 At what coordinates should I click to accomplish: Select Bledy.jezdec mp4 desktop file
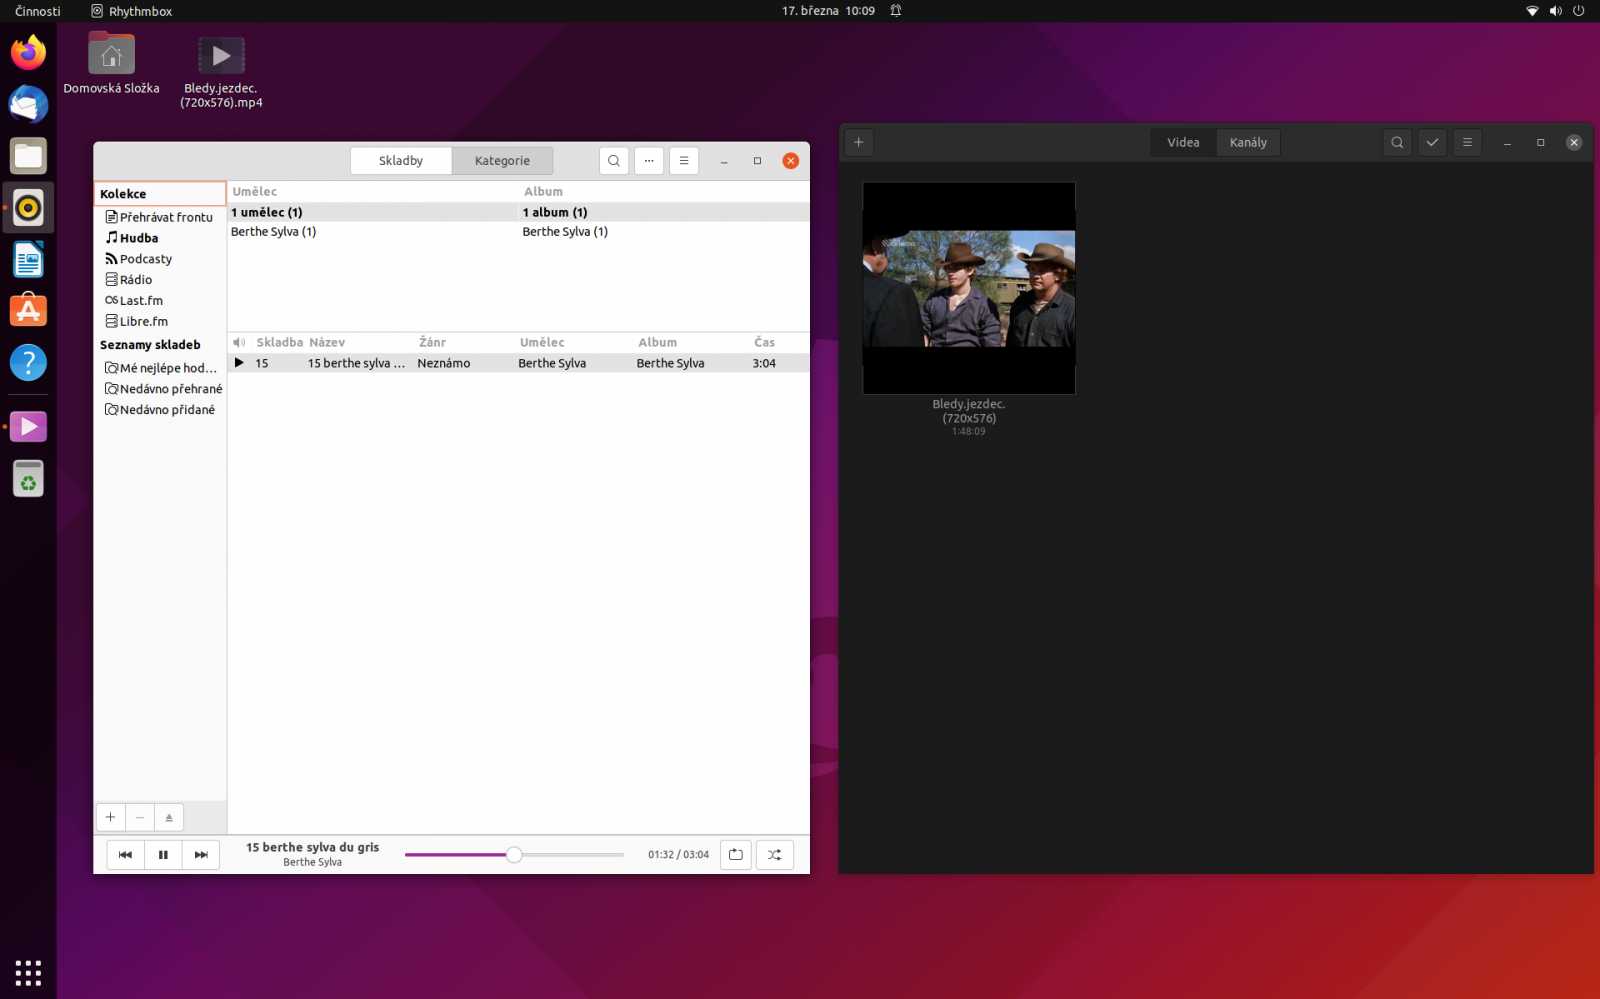click(x=221, y=71)
